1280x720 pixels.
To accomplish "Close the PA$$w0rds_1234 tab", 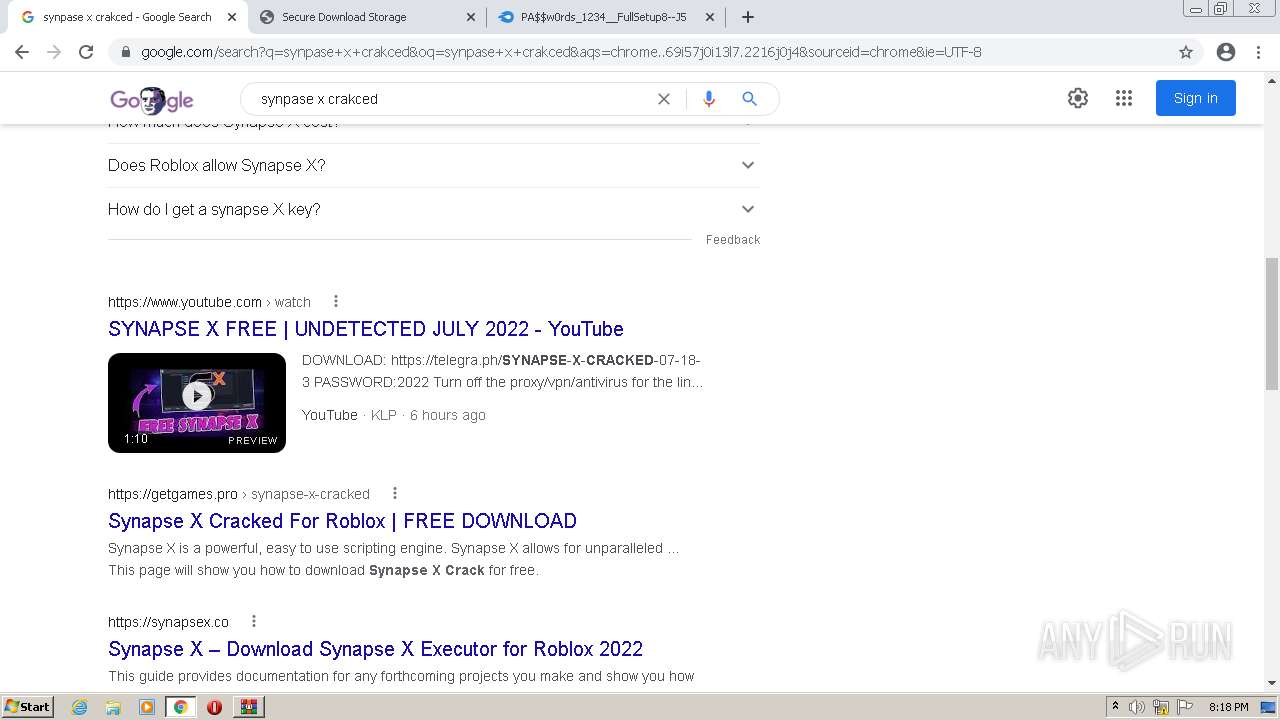I will pyautogui.click(x=710, y=17).
